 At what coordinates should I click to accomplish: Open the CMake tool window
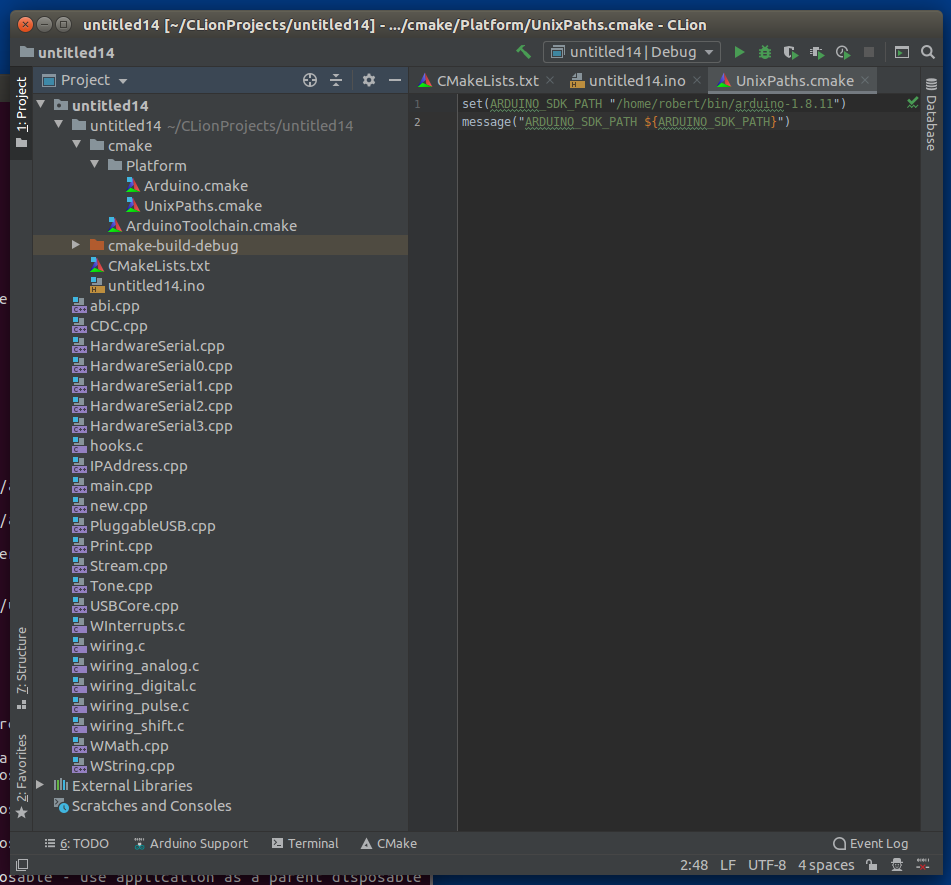tap(389, 843)
